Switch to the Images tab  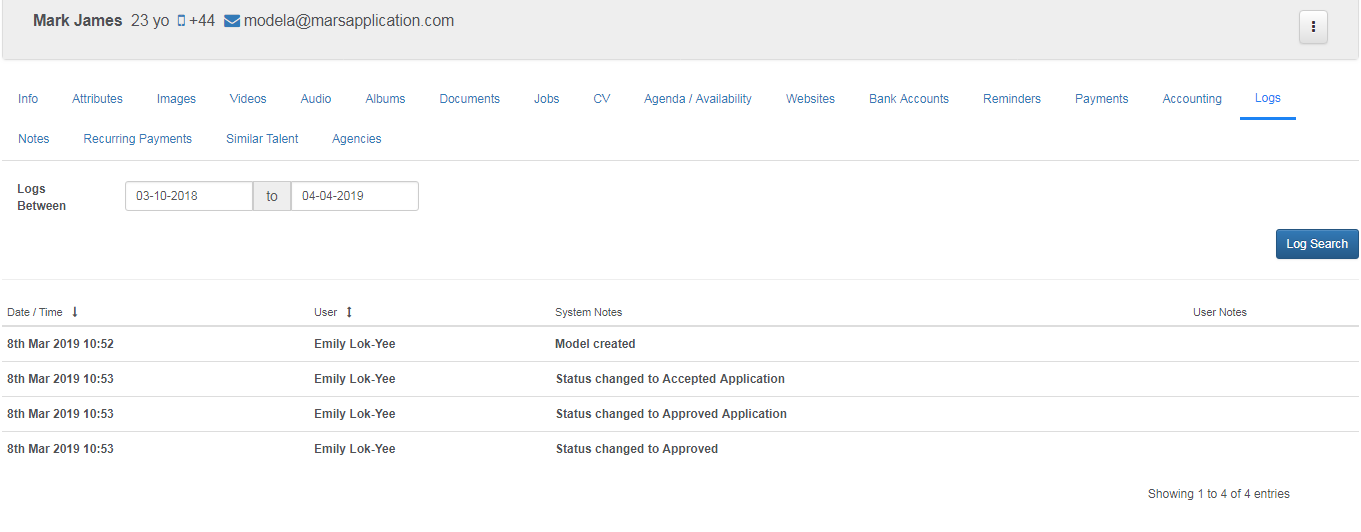tap(176, 99)
